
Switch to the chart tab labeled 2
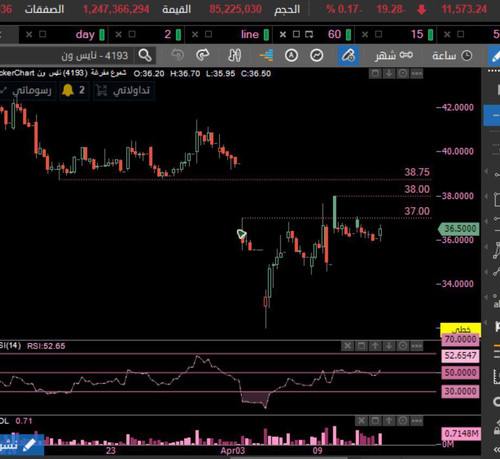[x=168, y=34]
